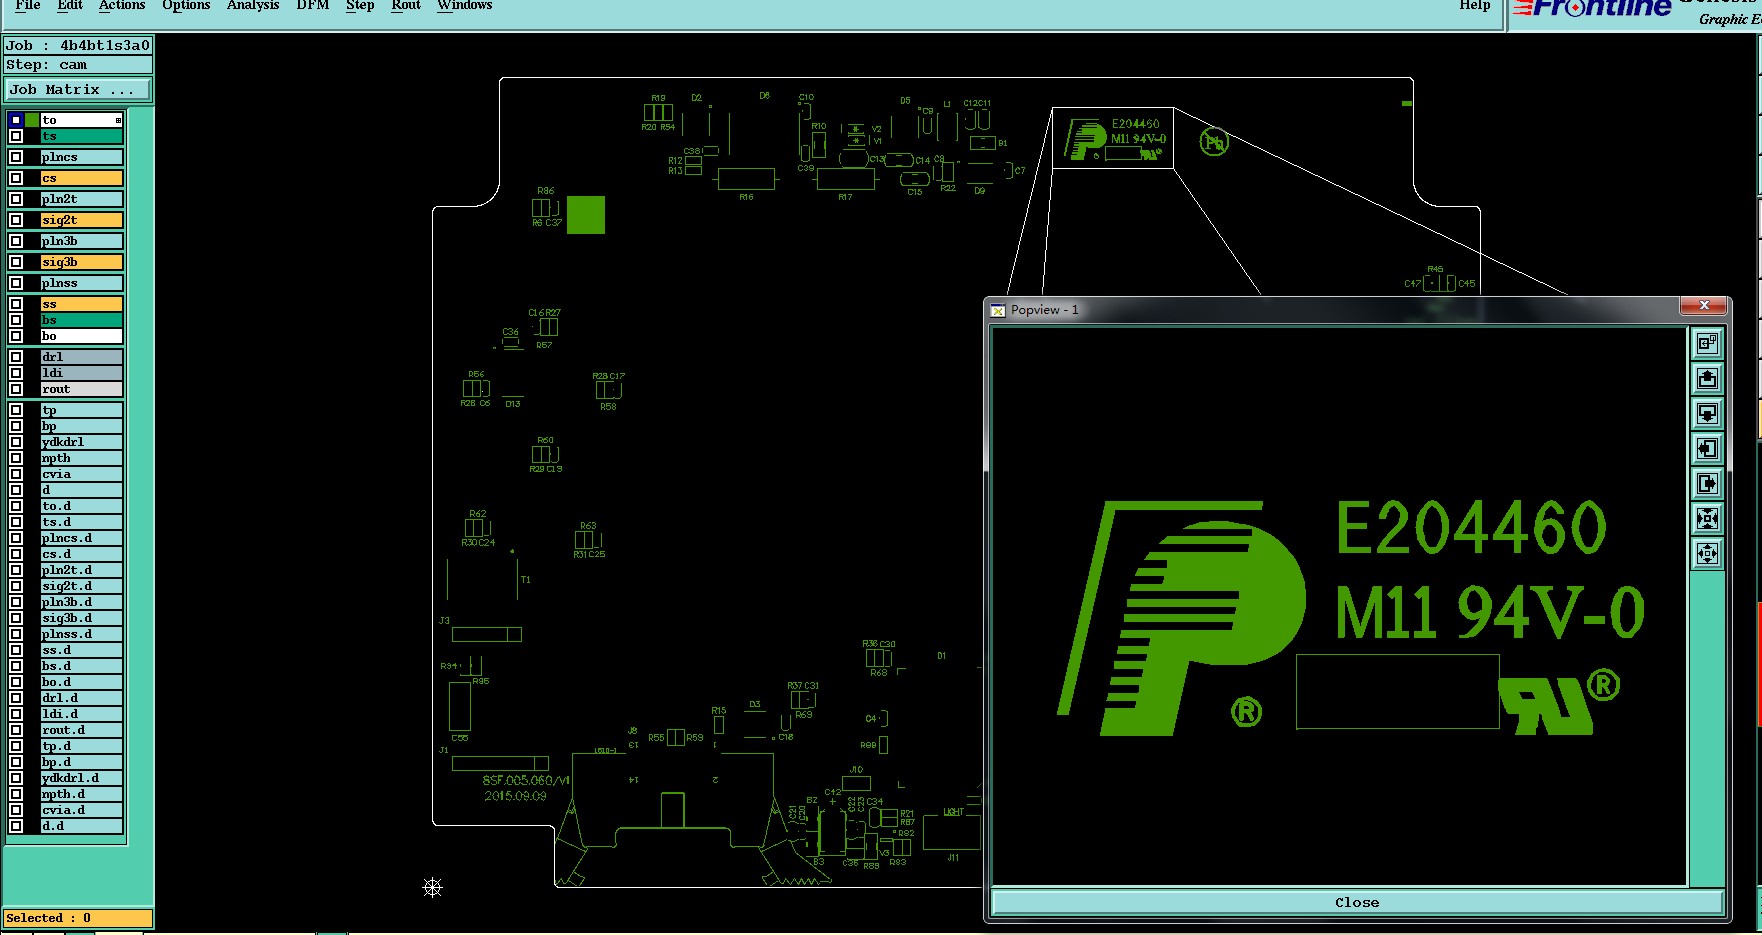Click the Popview zoom-in icon with inward arrows
Screen dimensions: 1762x935
coord(1707,518)
